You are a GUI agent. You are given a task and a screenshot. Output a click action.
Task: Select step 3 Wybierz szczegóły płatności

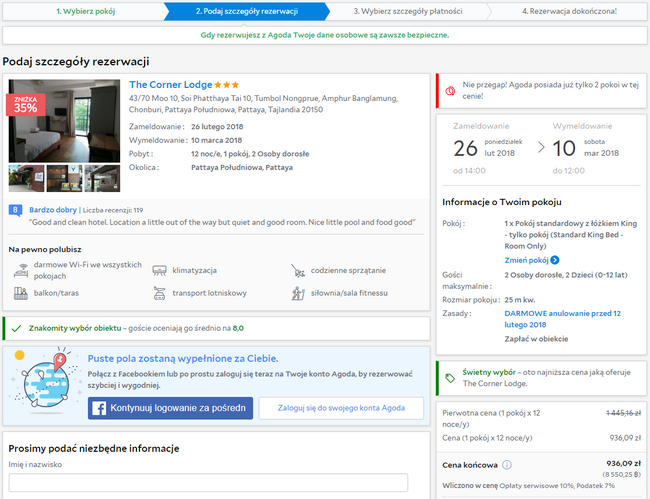point(407,11)
